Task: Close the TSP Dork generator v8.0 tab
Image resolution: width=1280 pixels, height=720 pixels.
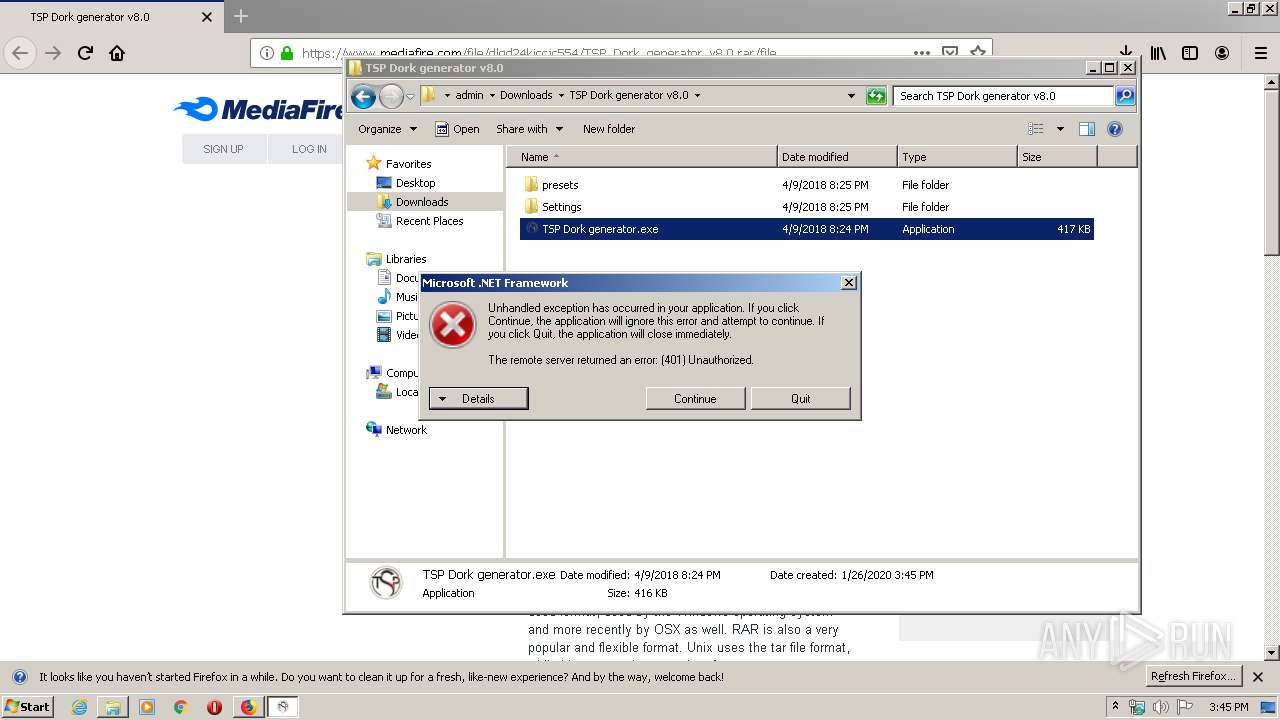Action: pos(207,17)
